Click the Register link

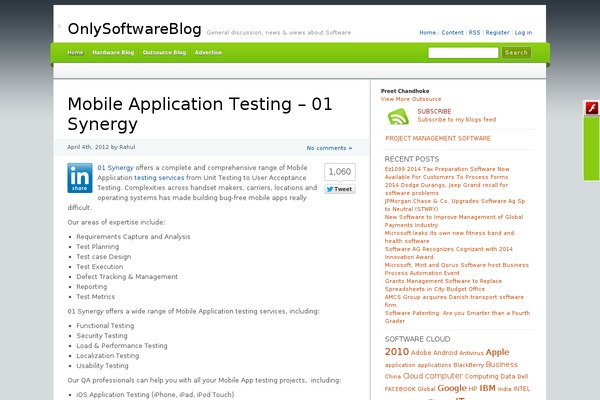point(497,33)
